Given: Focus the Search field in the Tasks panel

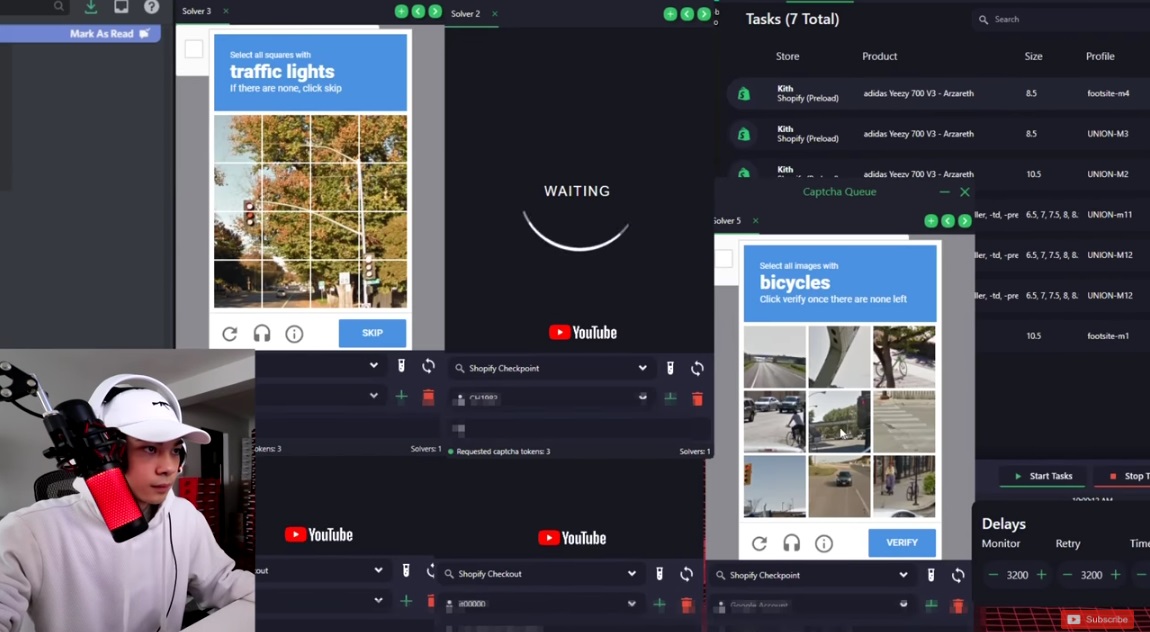Looking at the screenshot, I should (x=1061, y=19).
